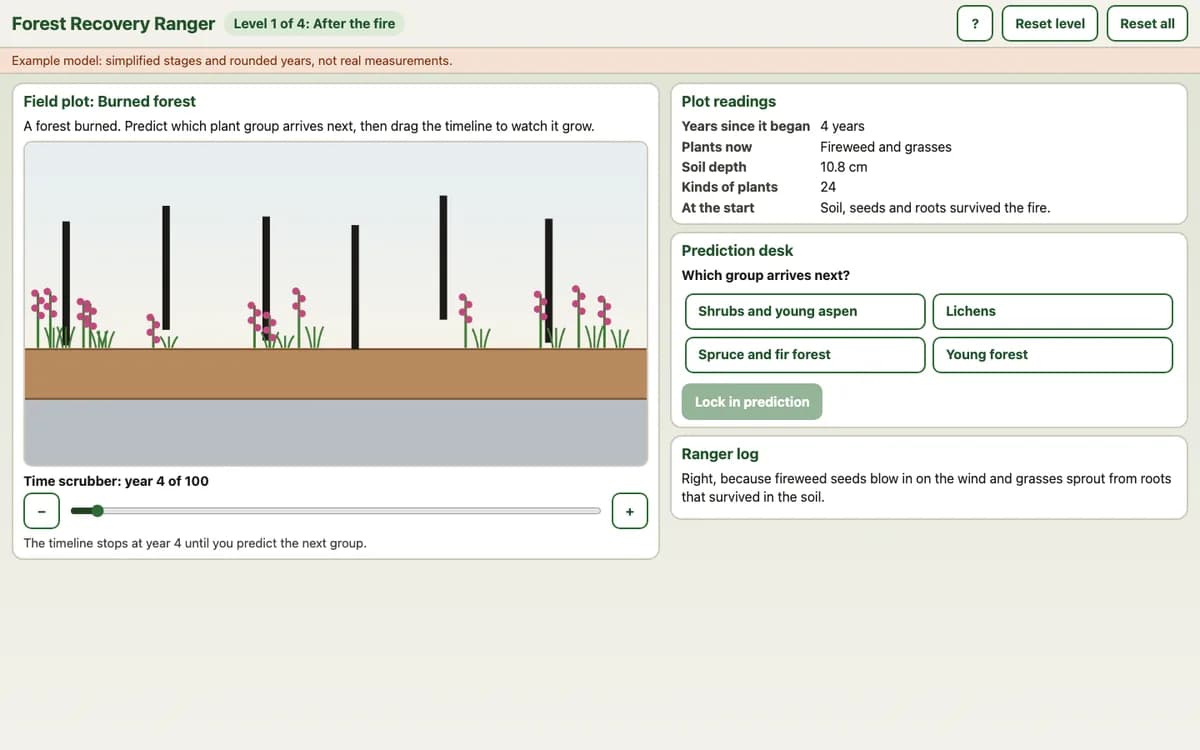Click the time scrubber slider handle
This screenshot has width=1200, height=750.
(x=97, y=511)
